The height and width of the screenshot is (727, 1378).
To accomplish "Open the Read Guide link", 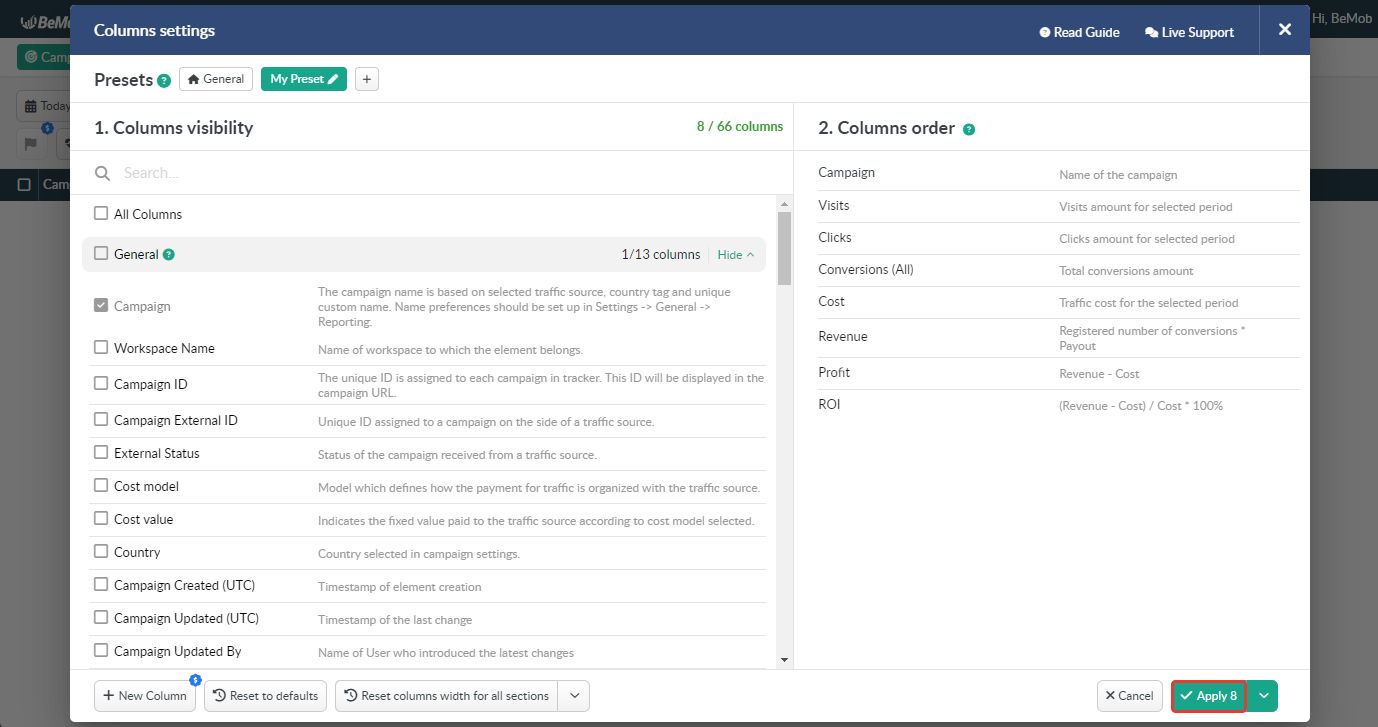I will click(1079, 32).
